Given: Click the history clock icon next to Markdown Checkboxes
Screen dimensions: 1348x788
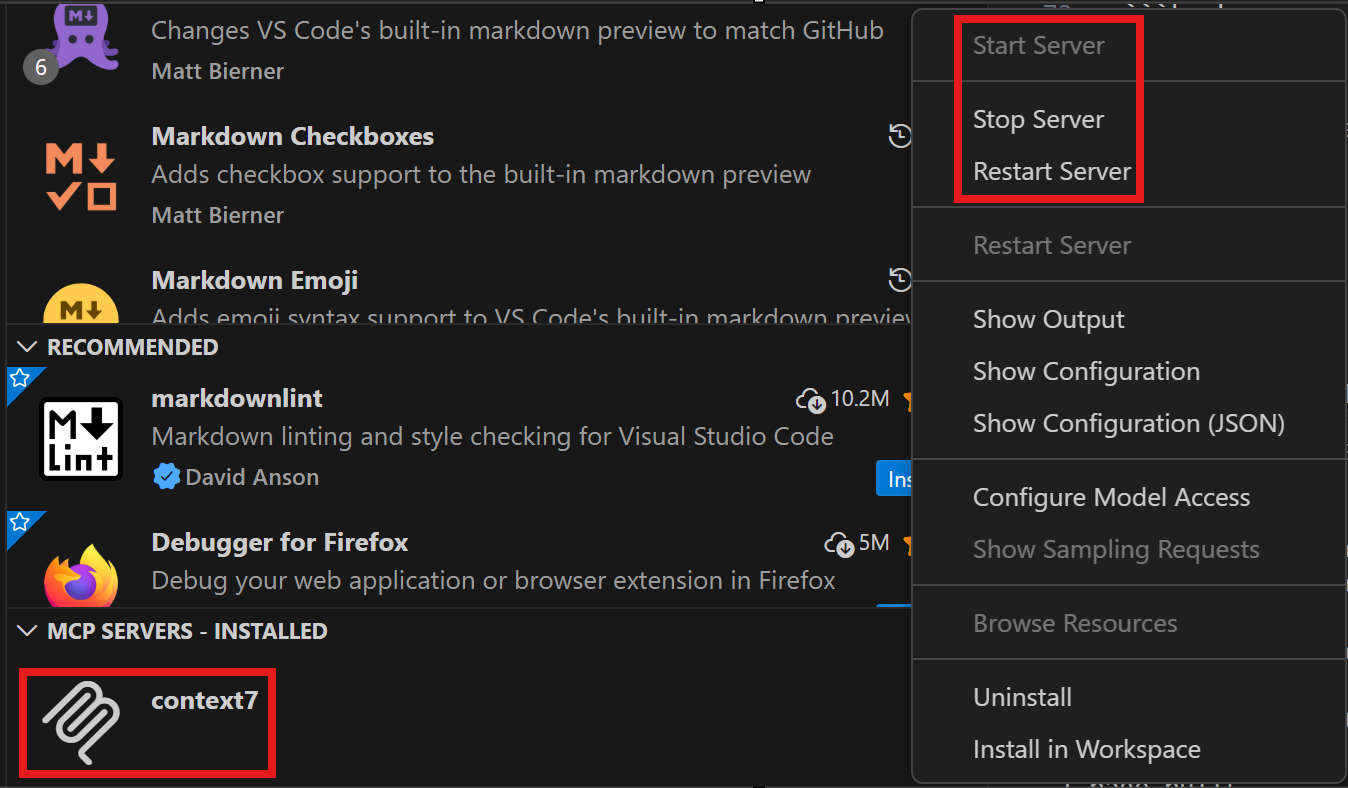Looking at the screenshot, I should [898, 135].
